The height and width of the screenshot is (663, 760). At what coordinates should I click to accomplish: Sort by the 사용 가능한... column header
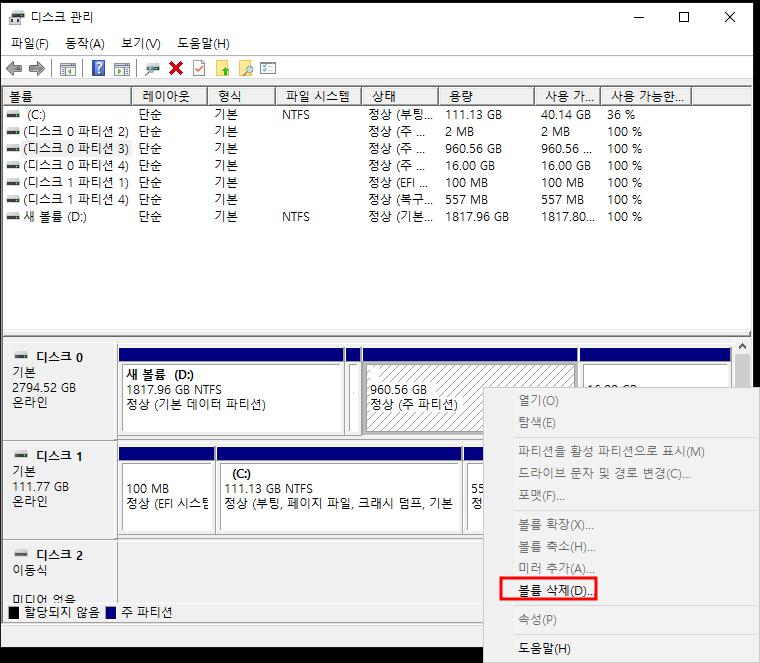point(646,96)
